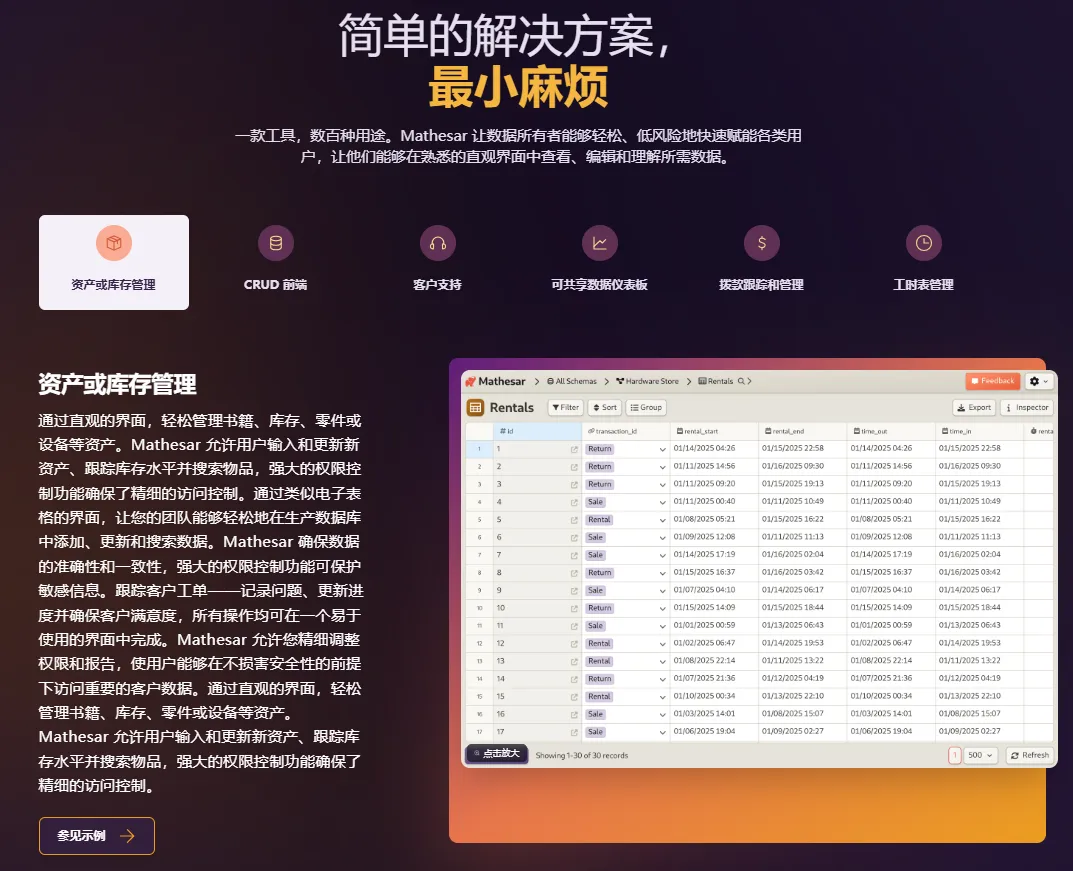Screen dimensions: 1073x871
Task: Open the 工时表管理 tab
Action: coord(923,262)
